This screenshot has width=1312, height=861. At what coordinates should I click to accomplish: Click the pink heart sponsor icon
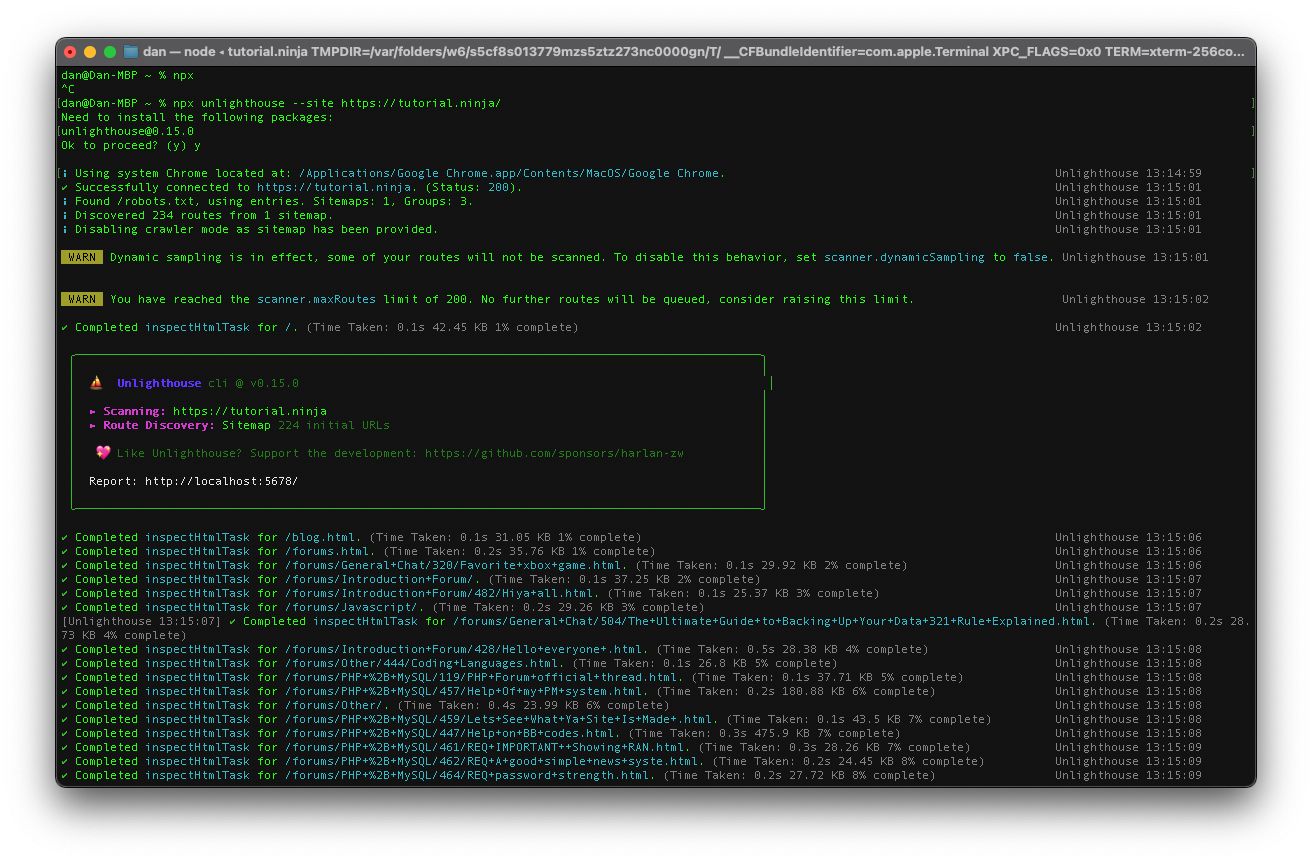[103, 453]
